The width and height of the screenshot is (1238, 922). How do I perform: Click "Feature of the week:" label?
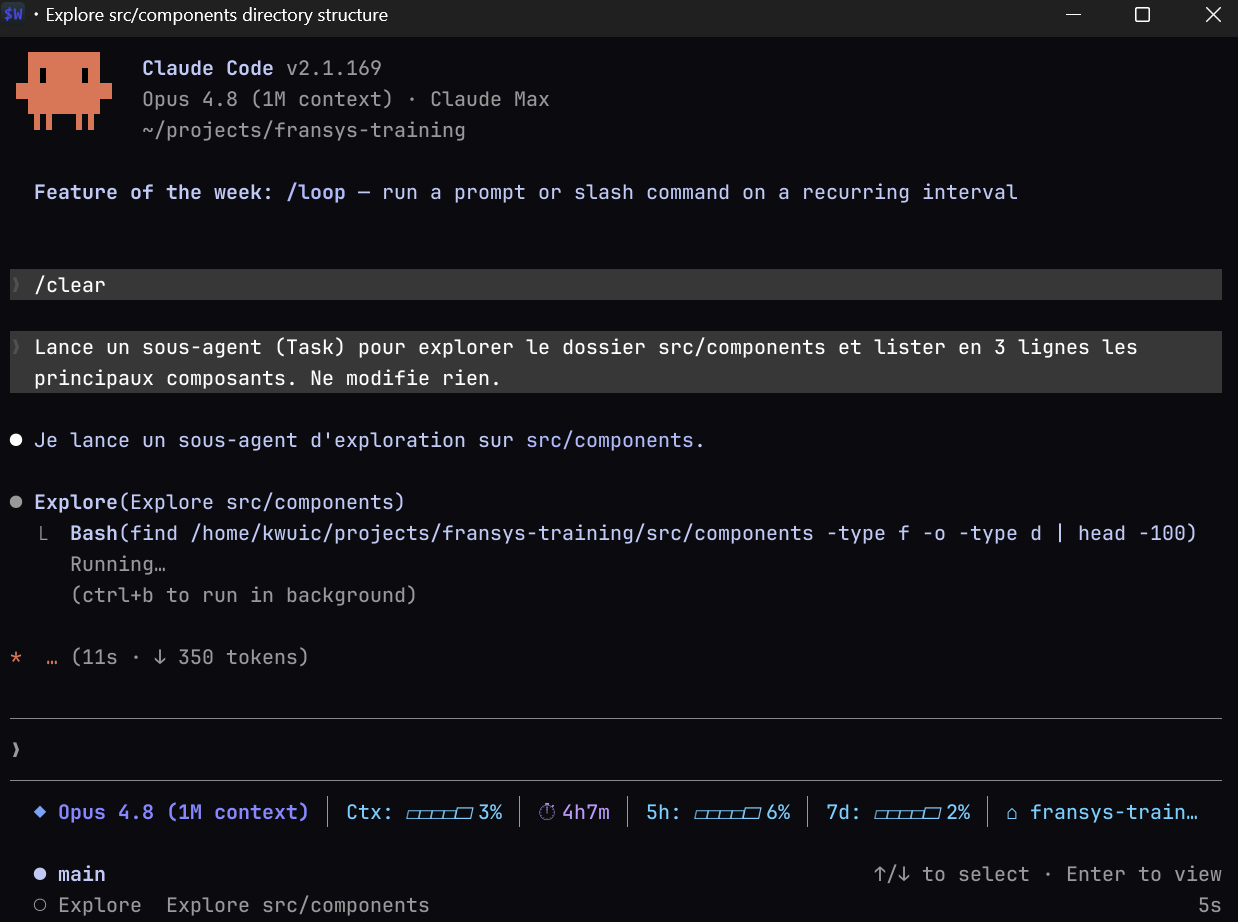pyautogui.click(x=153, y=192)
